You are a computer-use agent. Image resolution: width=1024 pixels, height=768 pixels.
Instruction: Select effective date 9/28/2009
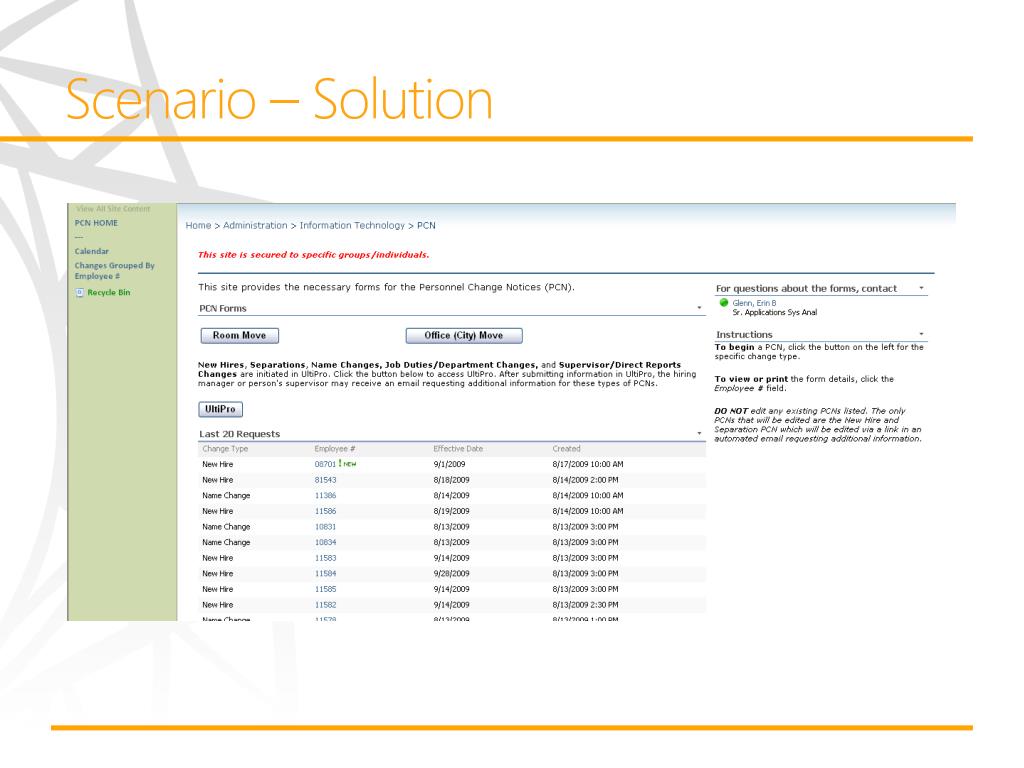pos(451,574)
